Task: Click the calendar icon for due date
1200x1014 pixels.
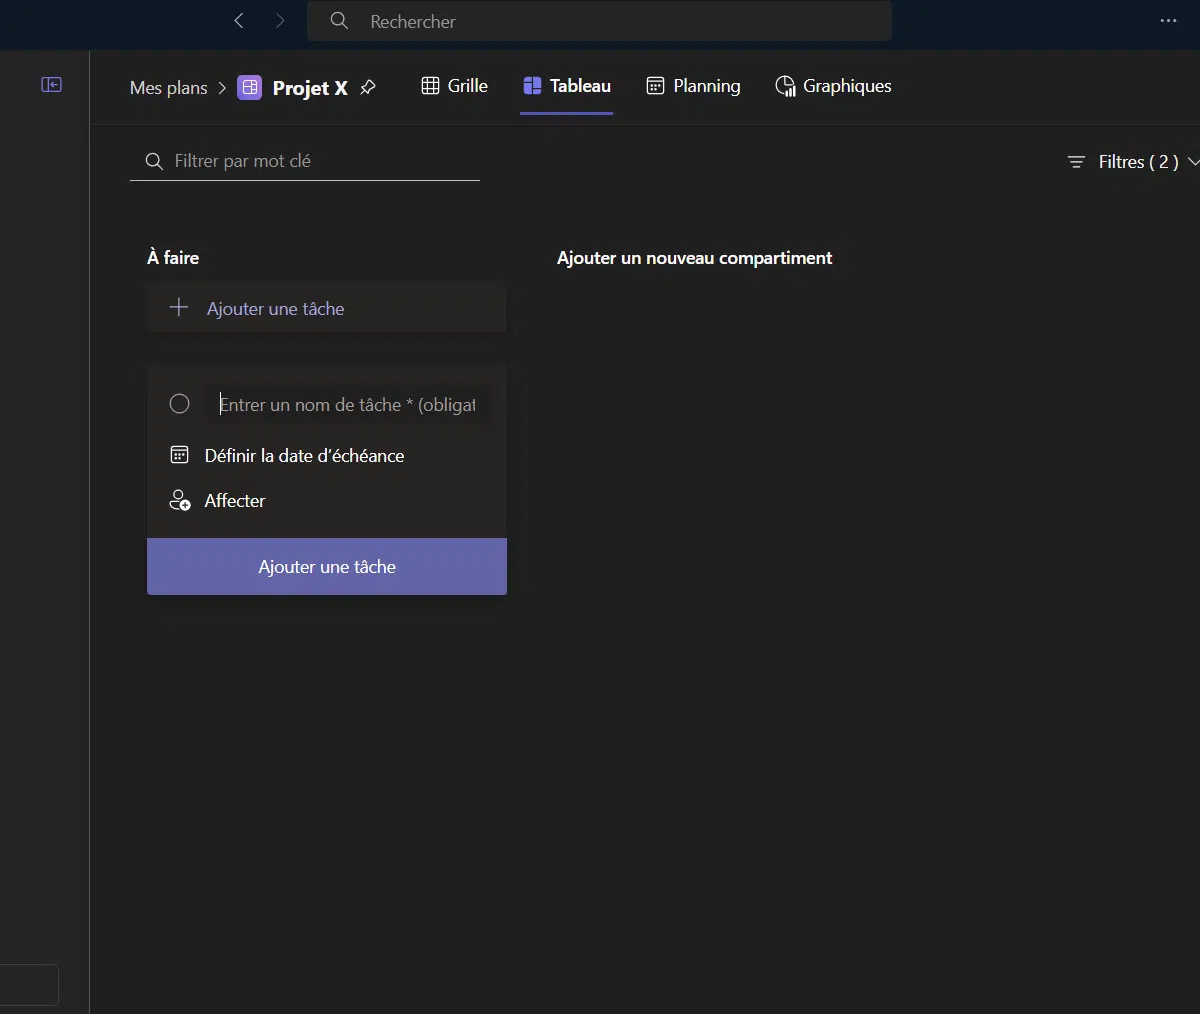Action: click(x=180, y=456)
